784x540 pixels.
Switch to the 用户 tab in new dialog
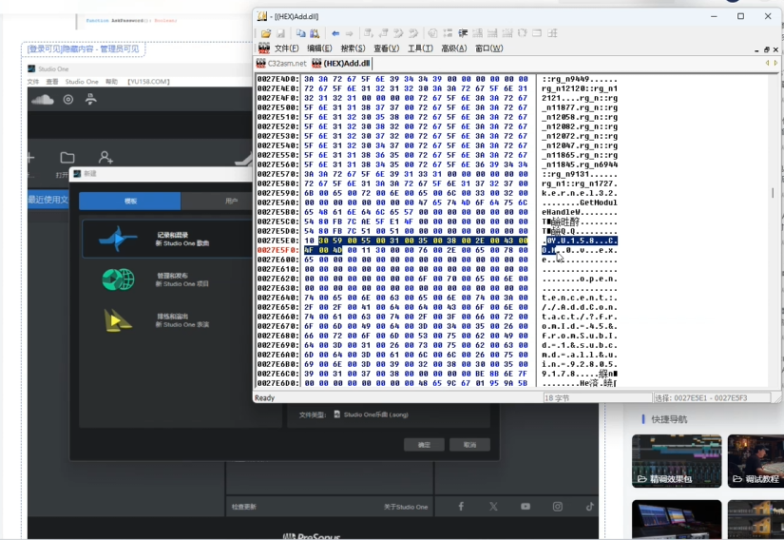(x=231, y=201)
